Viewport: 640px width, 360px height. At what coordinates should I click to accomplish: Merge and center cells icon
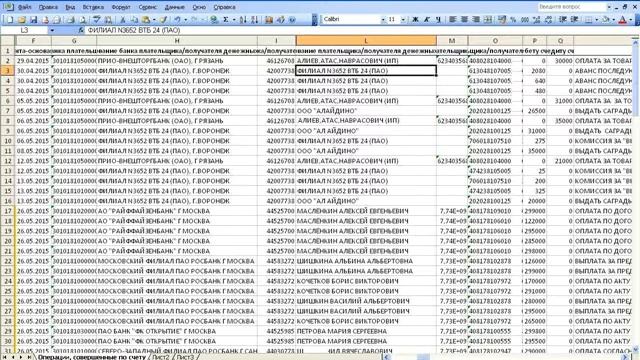[488, 20]
